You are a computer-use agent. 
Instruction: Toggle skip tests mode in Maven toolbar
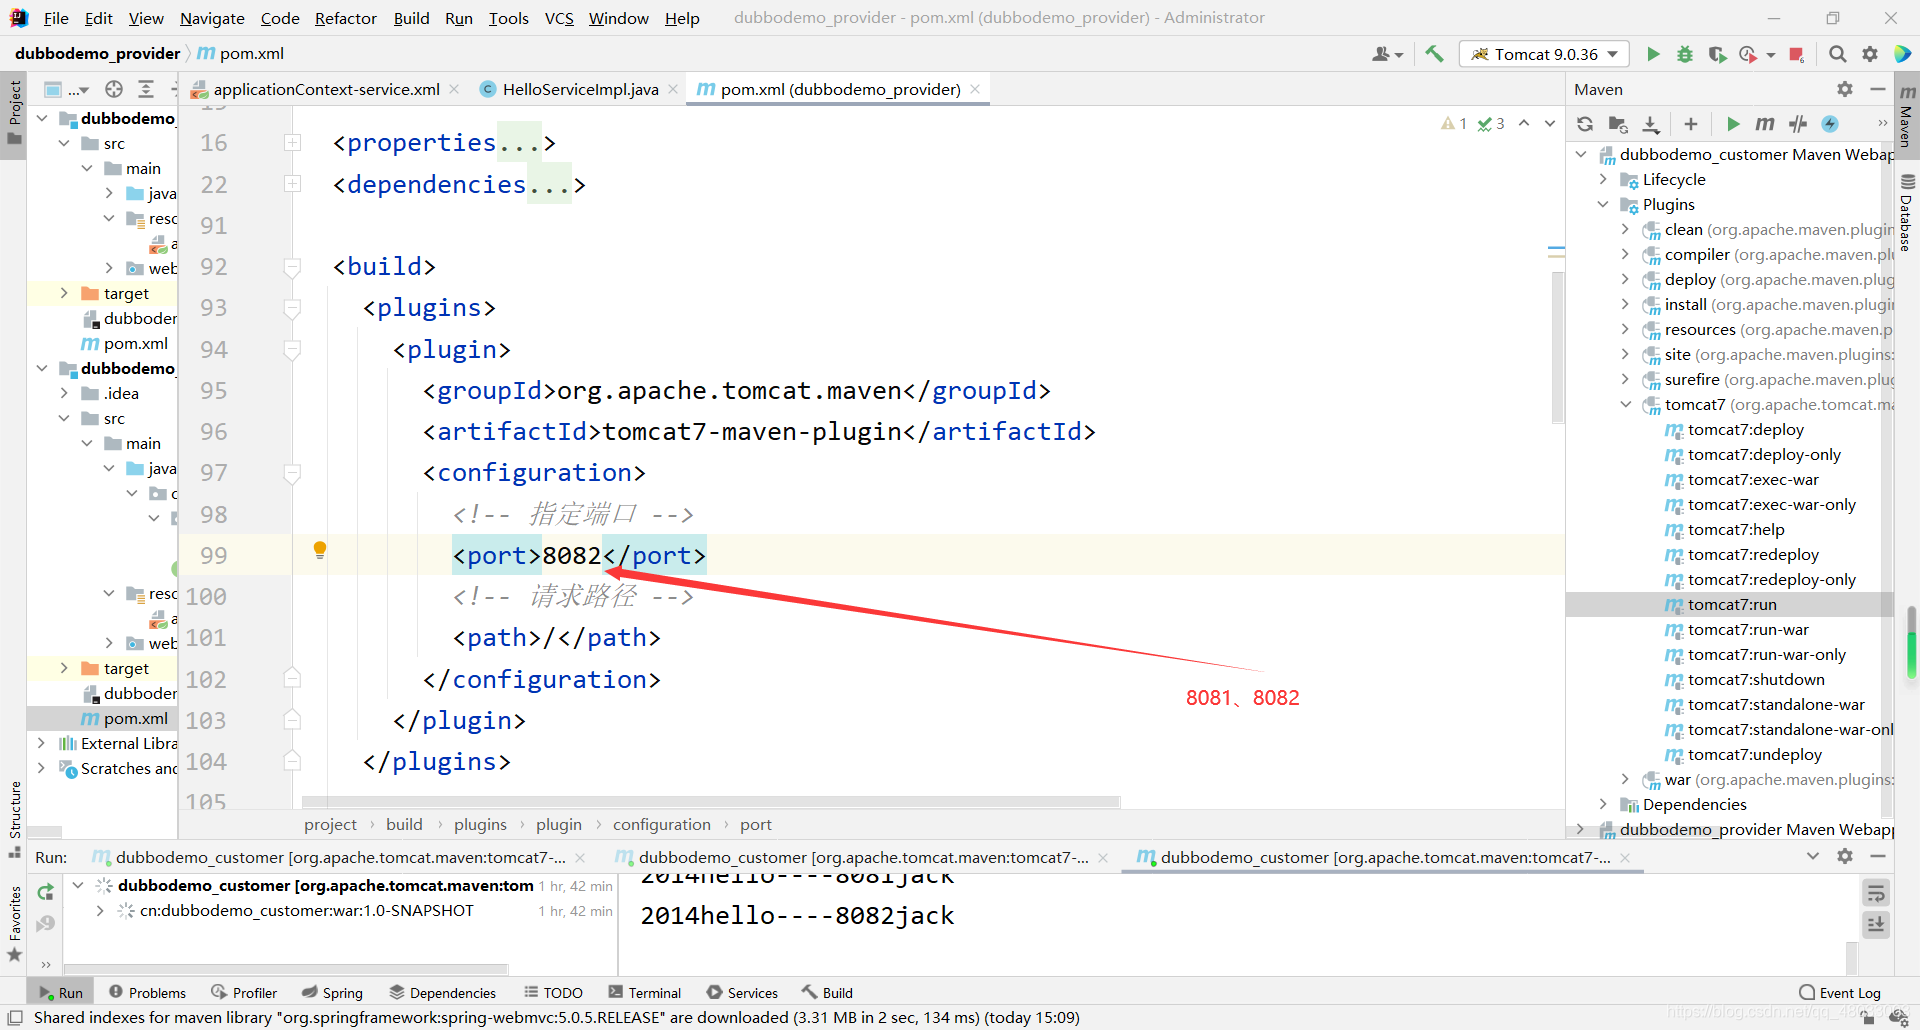coord(1830,124)
